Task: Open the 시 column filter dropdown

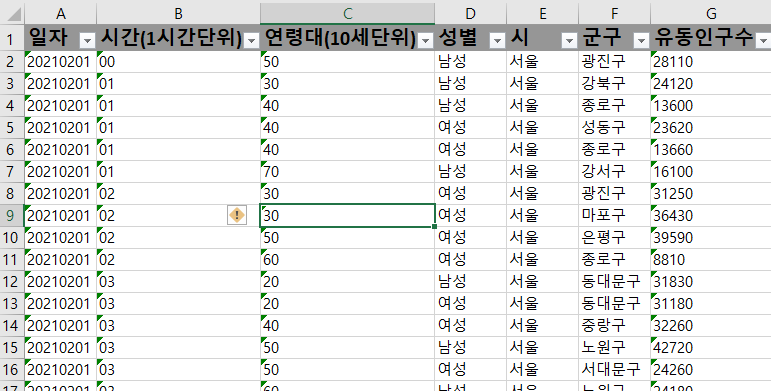Action: tap(569, 41)
